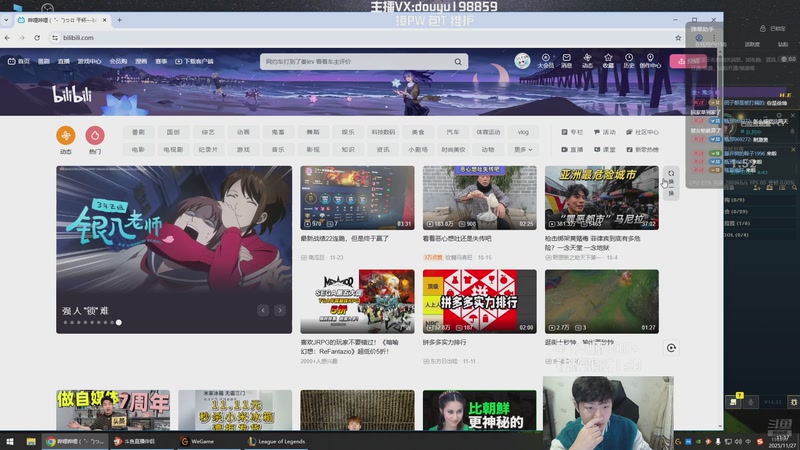Click the pink 投稿 upload button
The width and height of the screenshot is (800, 450).
(688, 61)
